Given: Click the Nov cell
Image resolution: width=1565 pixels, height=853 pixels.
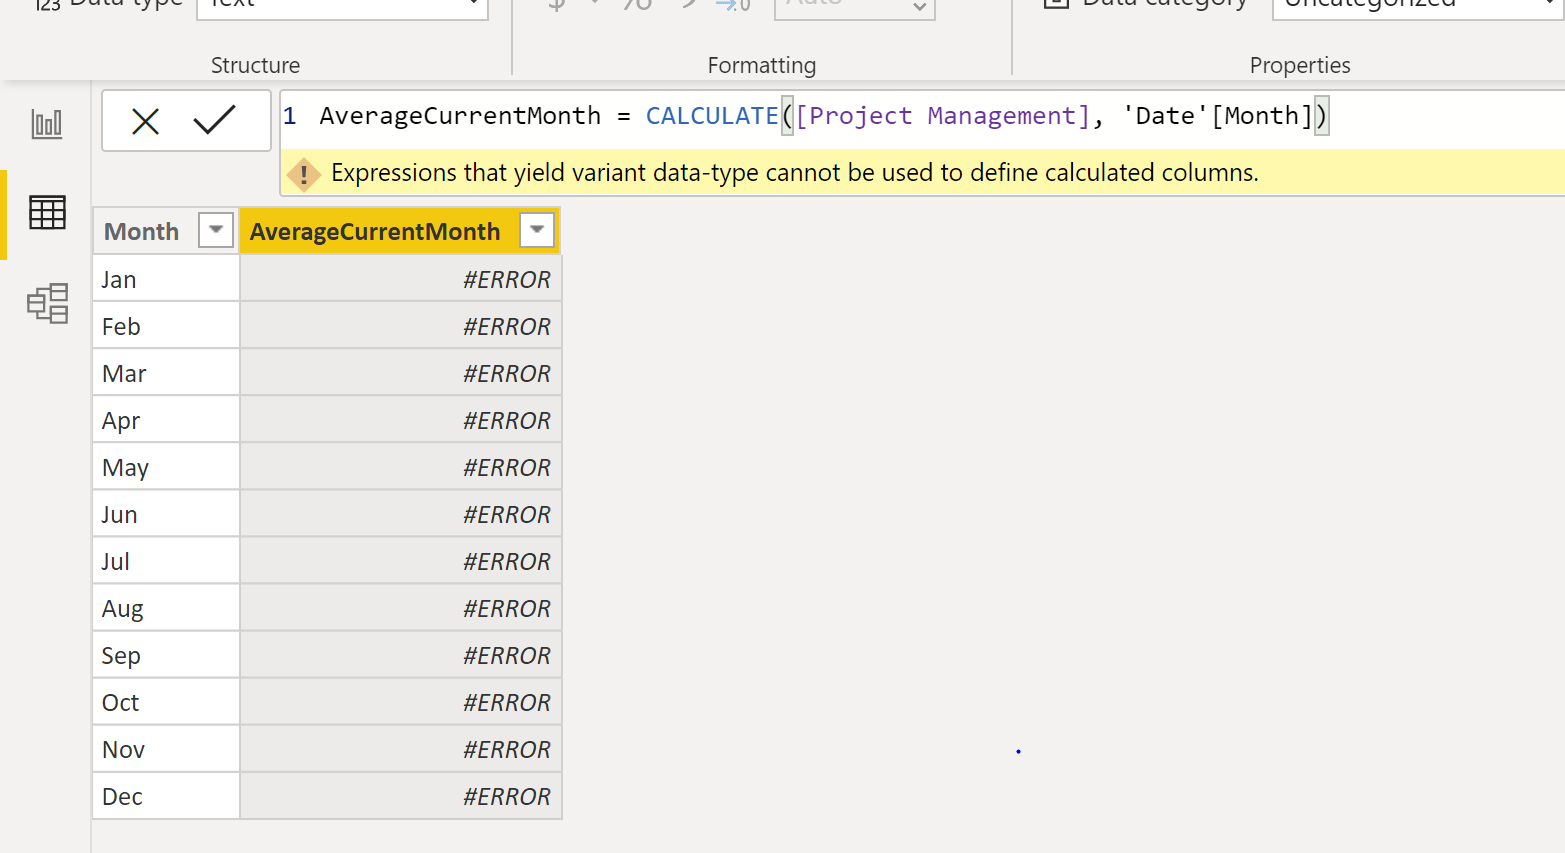Looking at the screenshot, I should 166,749.
